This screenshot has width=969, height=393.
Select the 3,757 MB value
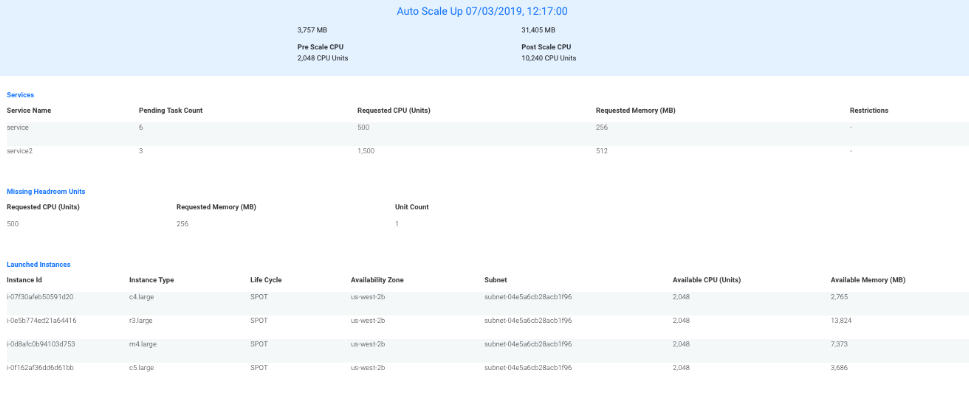pos(313,30)
